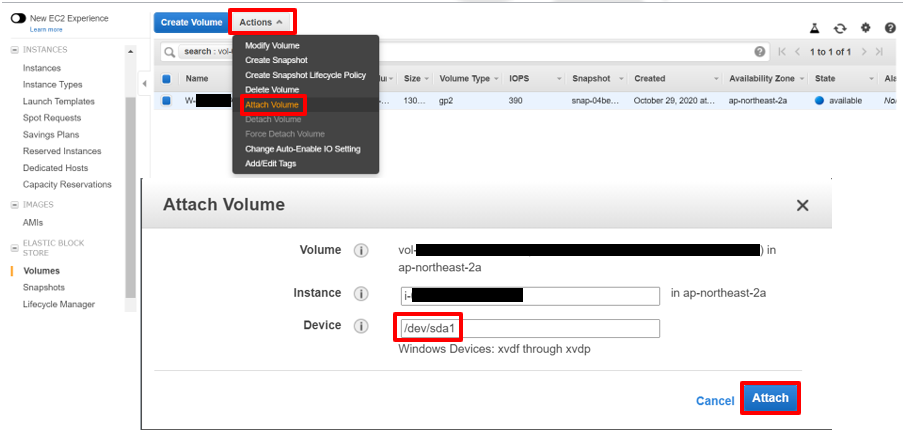Image resolution: width=903 pixels, height=432 pixels.
Task: Choose Create Snapshot from Actions menu
Action: point(276,60)
